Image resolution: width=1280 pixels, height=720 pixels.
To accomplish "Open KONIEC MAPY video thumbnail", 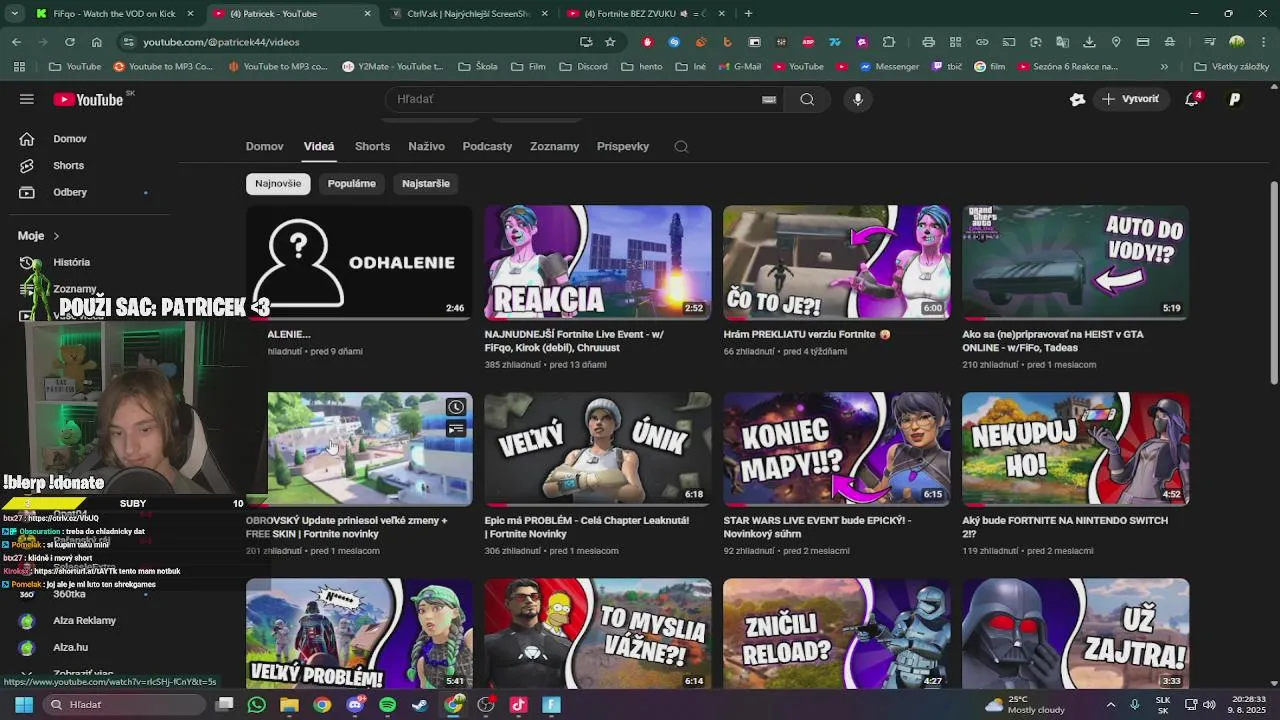I will [x=837, y=448].
